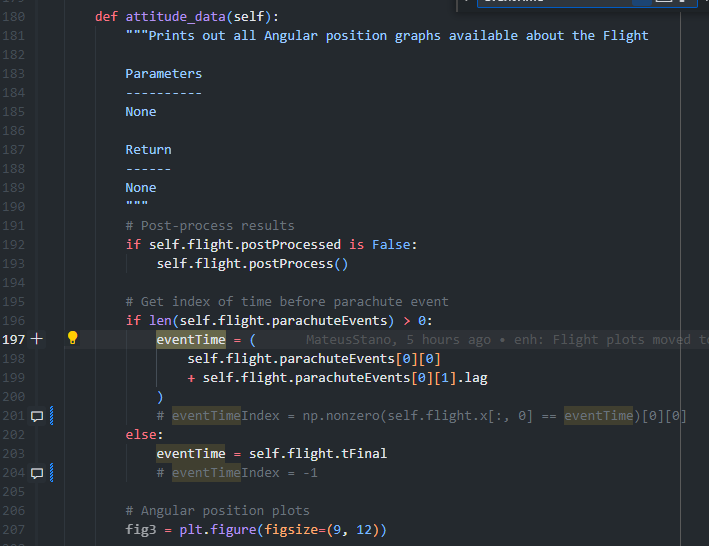Viewport: 709px width, 546px height.
Task: Click line number 192 in the gutter
Action: [x=14, y=245]
